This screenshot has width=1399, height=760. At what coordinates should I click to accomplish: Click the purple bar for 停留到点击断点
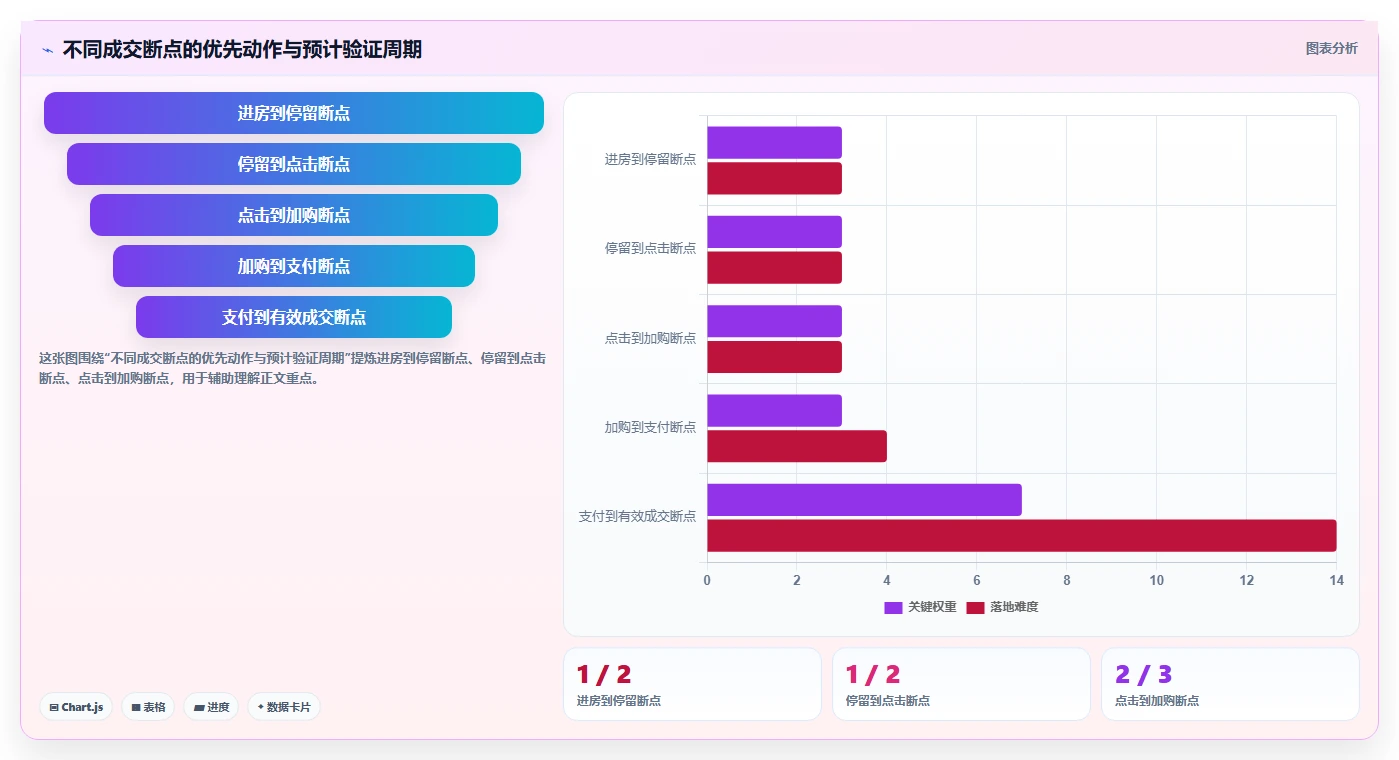774,232
